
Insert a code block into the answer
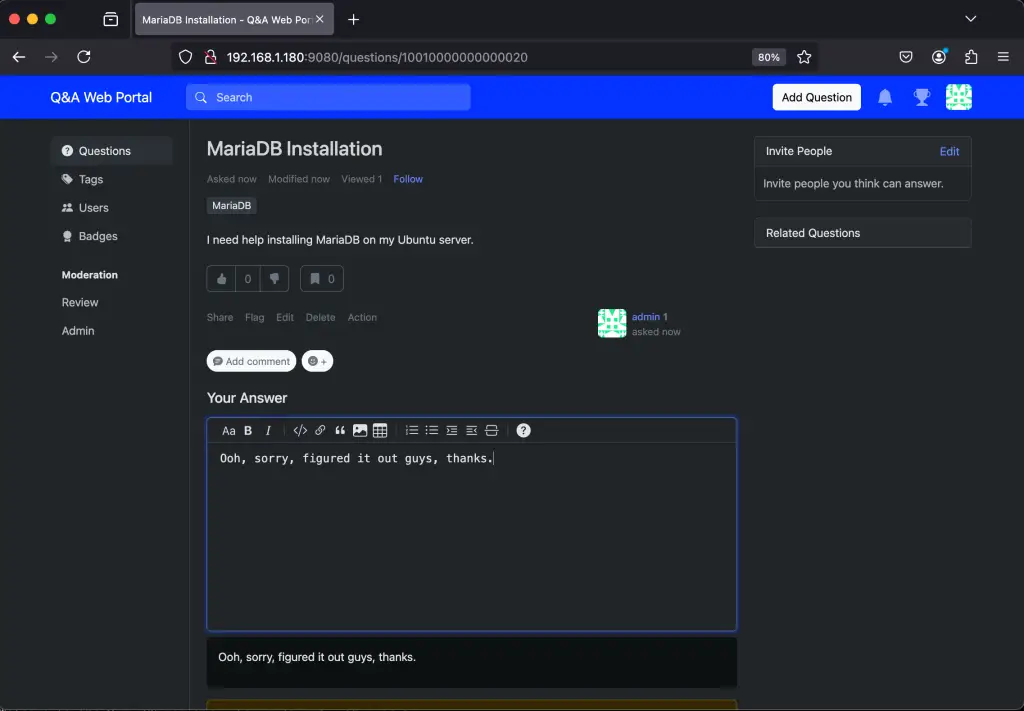tap(300, 430)
